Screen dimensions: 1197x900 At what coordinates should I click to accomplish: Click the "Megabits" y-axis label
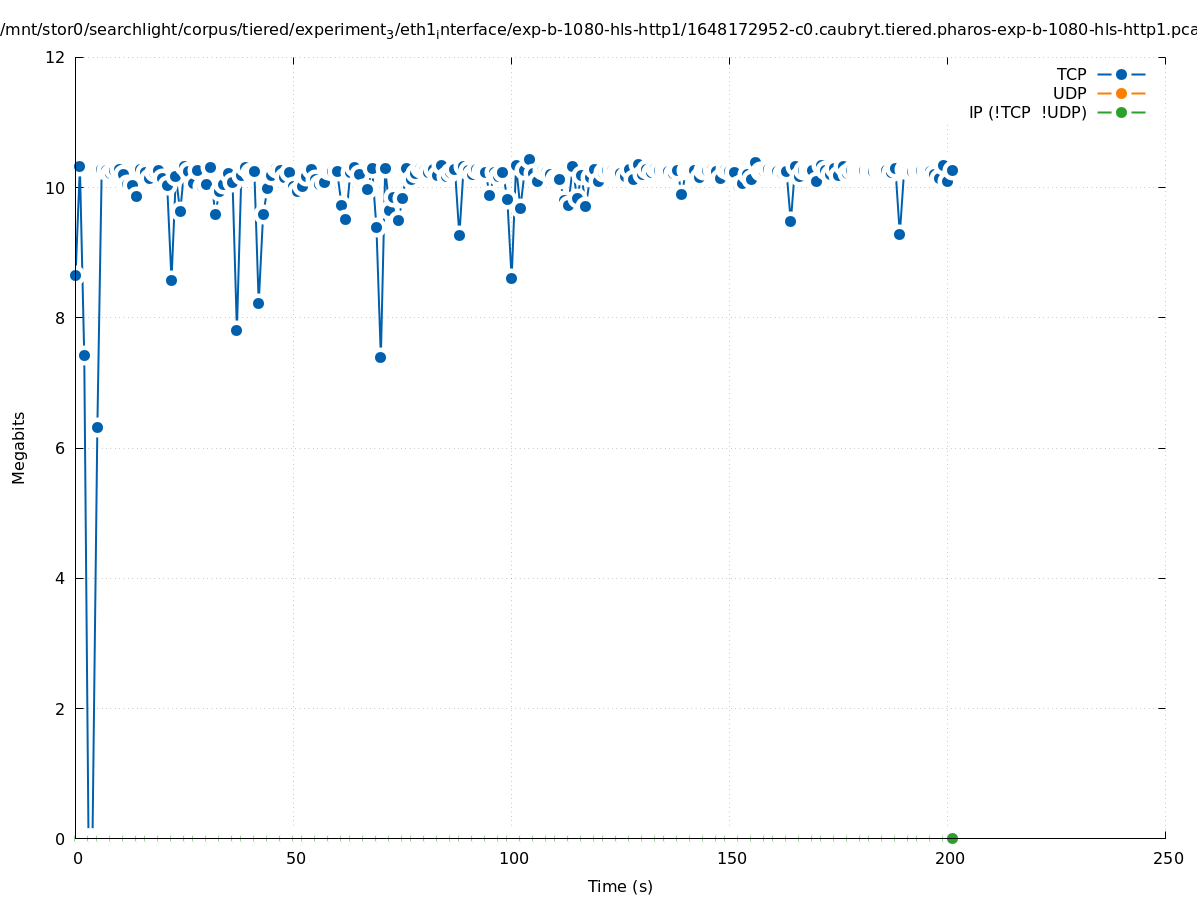[x=19, y=447]
